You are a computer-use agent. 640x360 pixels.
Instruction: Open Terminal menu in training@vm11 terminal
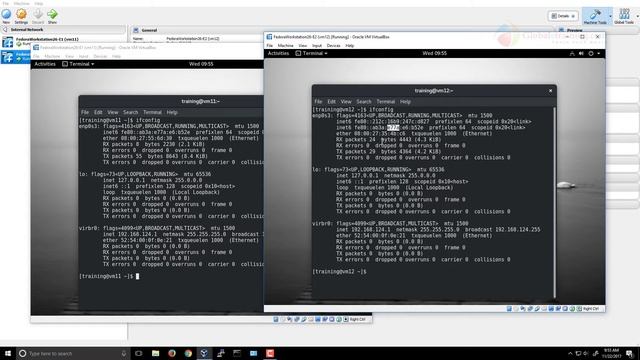pyautogui.click(x=152, y=112)
